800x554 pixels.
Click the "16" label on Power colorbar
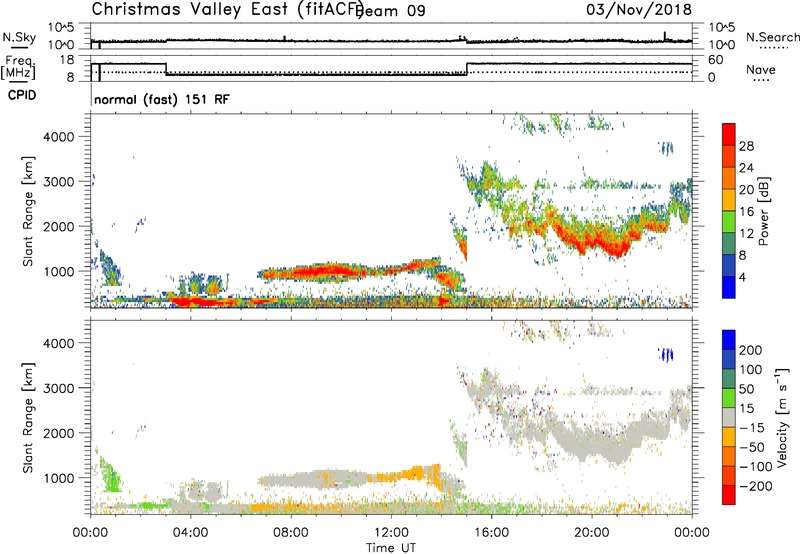tap(746, 211)
